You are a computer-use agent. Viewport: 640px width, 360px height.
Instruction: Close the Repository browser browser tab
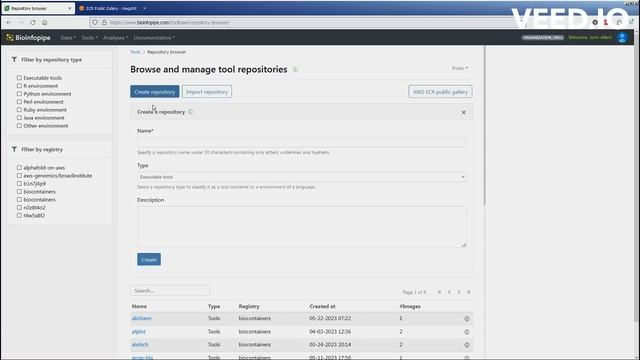coord(69,8)
